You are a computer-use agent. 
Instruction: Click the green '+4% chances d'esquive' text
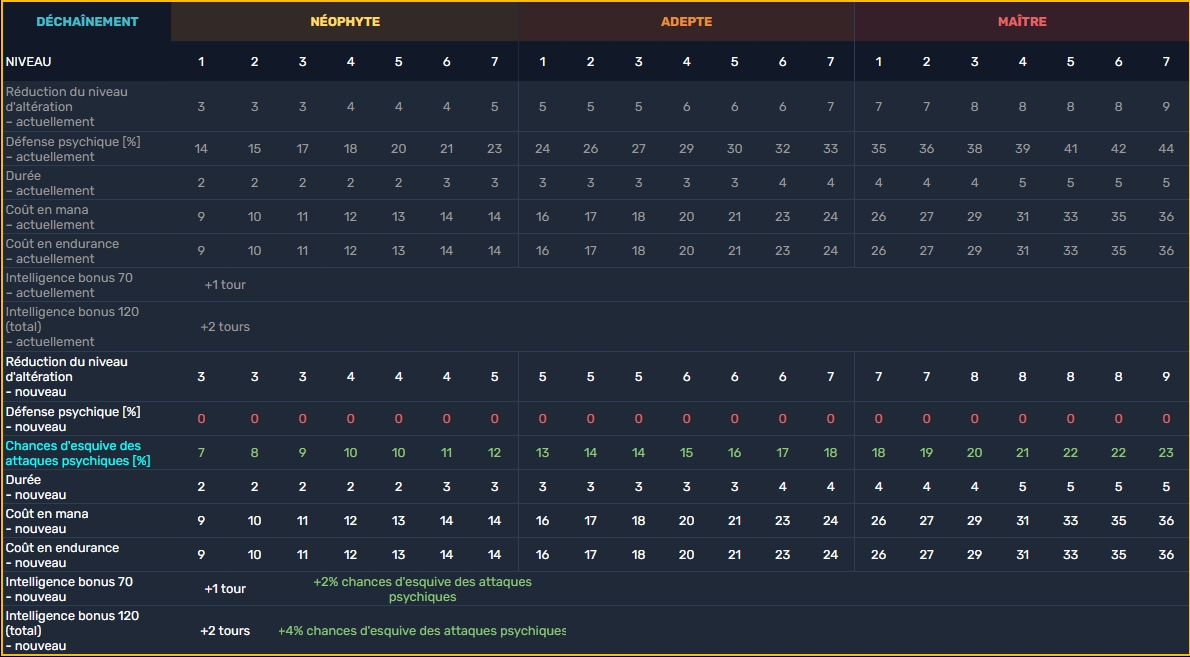click(422, 631)
